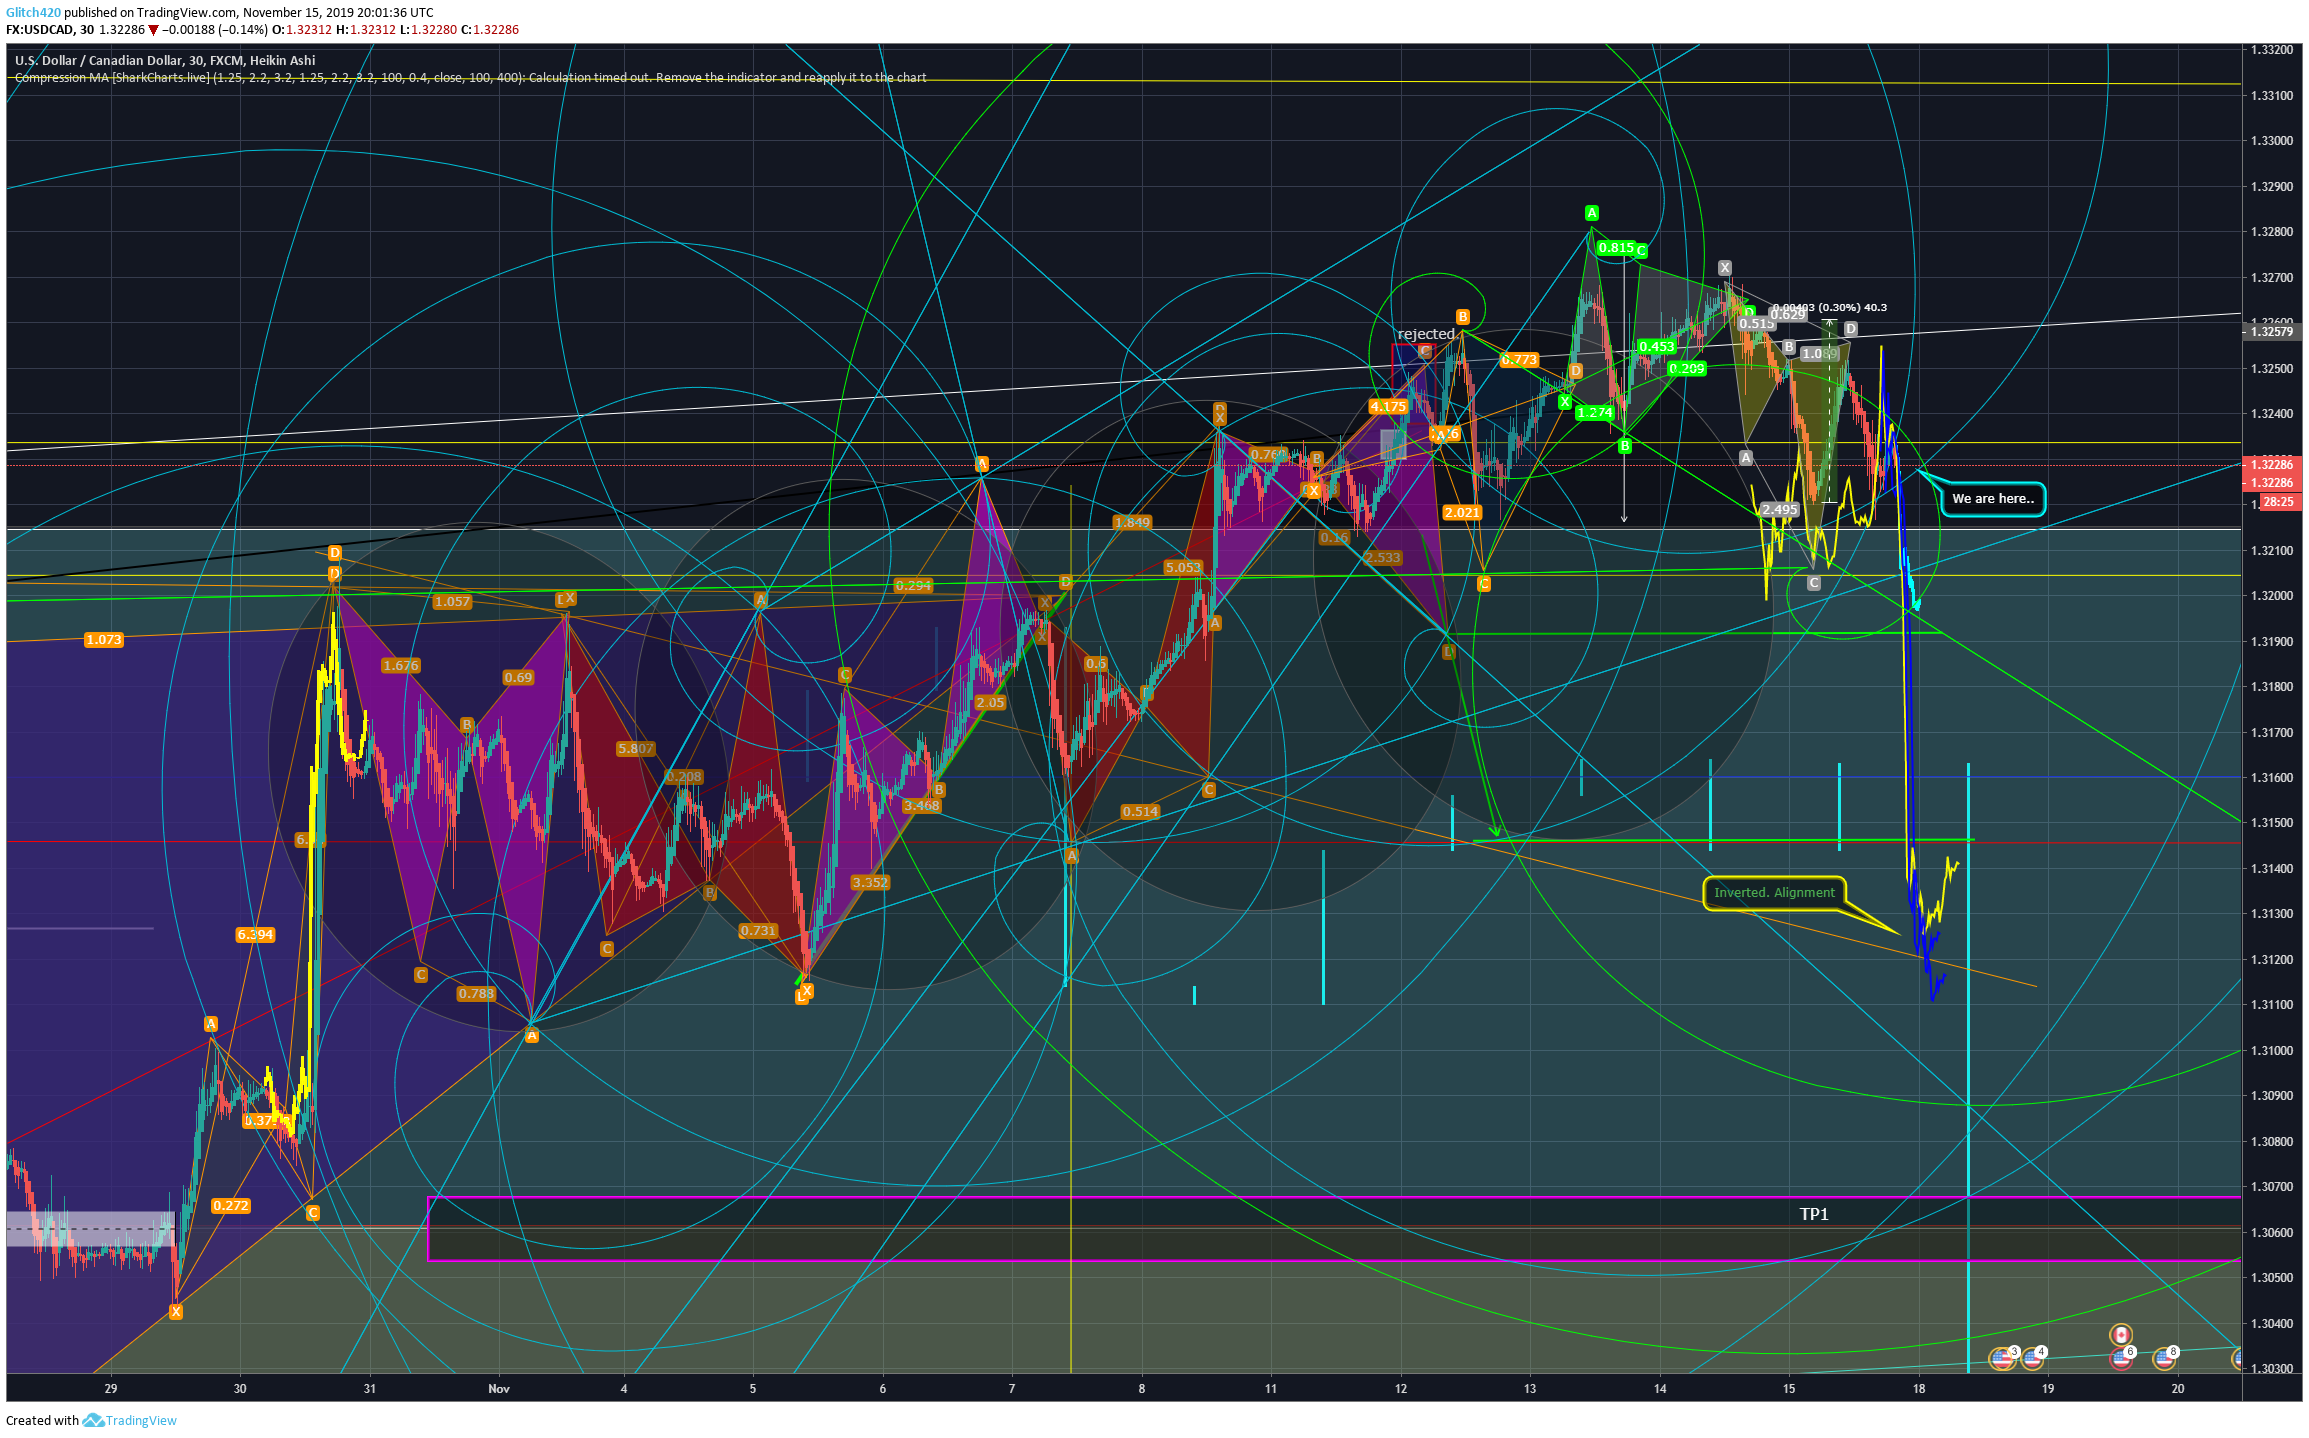The image size is (2309, 1438).
Task: Open the Canada flag economic event marker
Action: point(2121,1335)
